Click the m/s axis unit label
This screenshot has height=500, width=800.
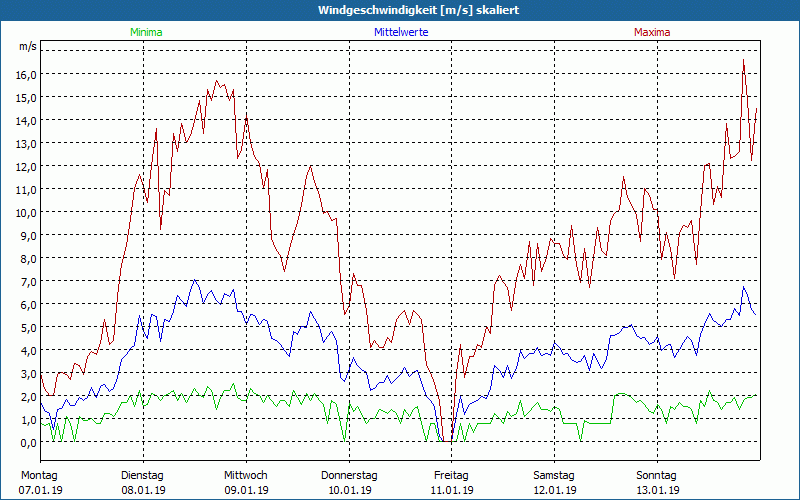point(28,46)
